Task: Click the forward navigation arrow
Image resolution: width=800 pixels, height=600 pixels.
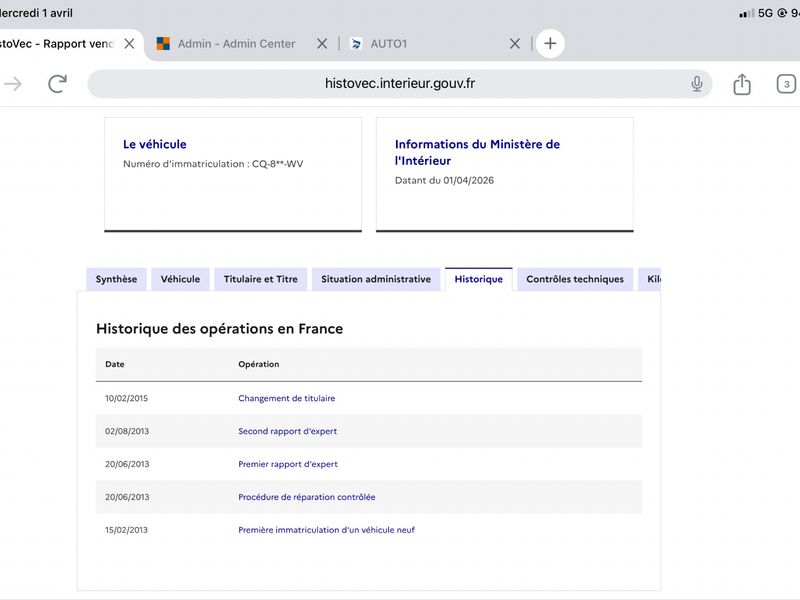Action: pos(13,84)
